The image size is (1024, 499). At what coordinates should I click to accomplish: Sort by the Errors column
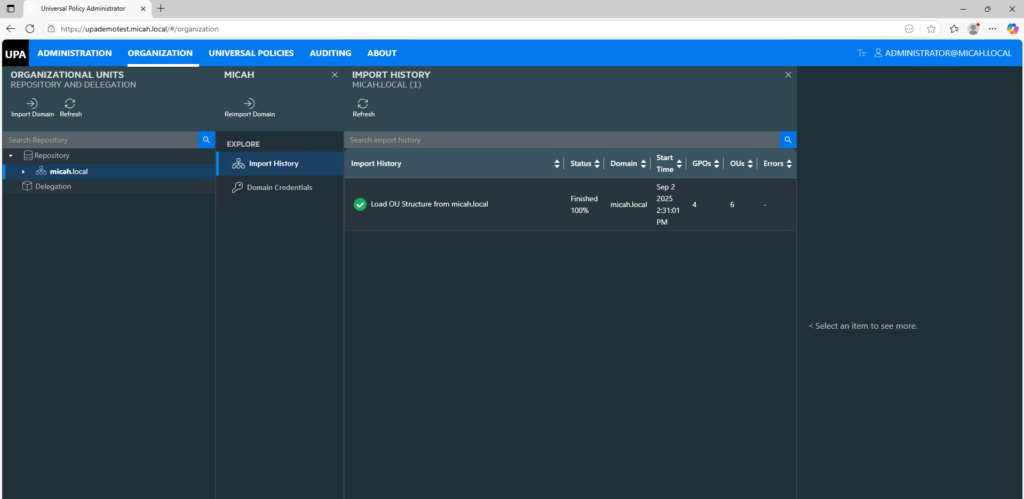click(x=789, y=164)
